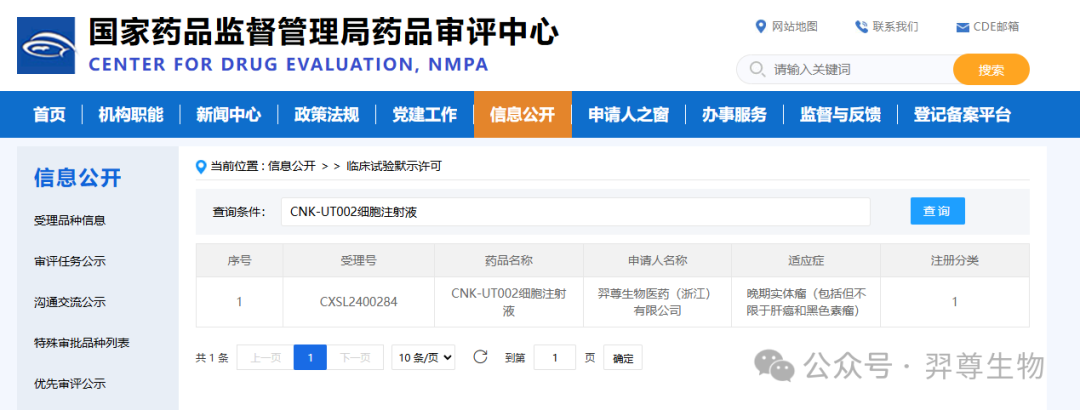The image size is (1080, 410).
Task: Click the blue 查询 button
Action: coord(937,211)
